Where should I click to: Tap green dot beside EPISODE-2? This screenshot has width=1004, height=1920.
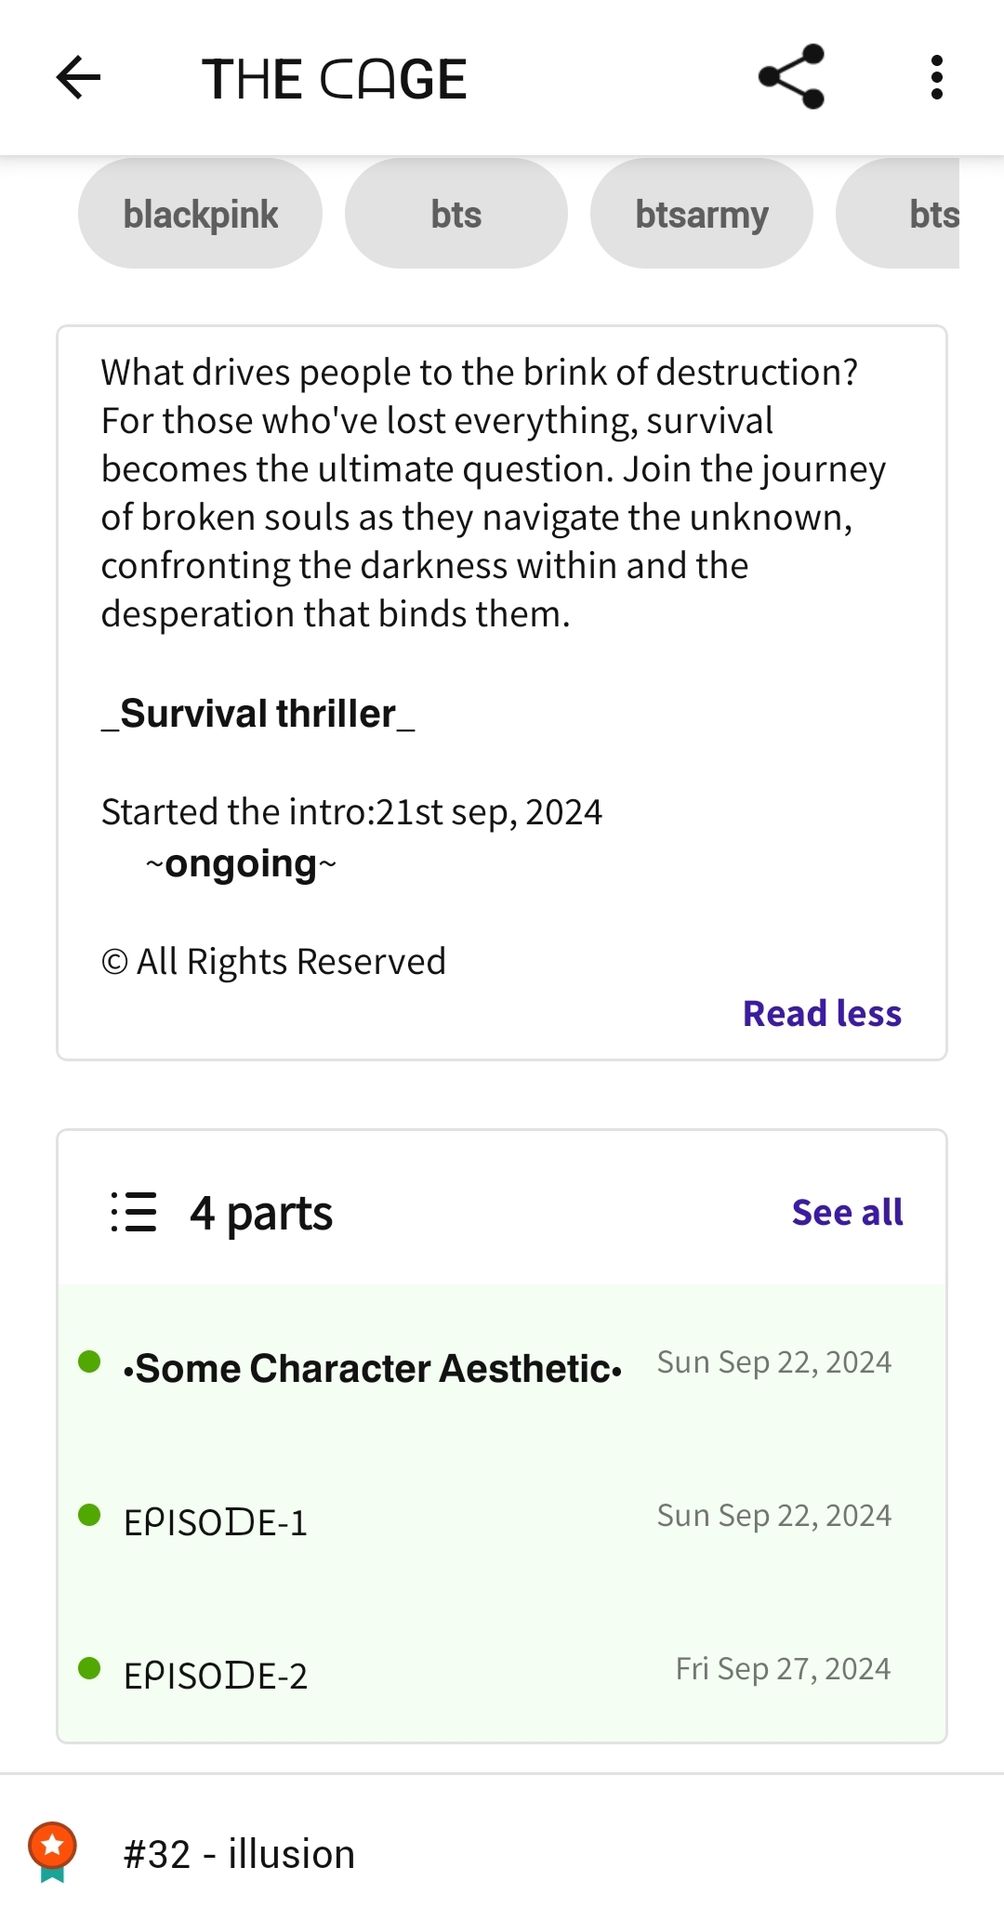point(89,1668)
